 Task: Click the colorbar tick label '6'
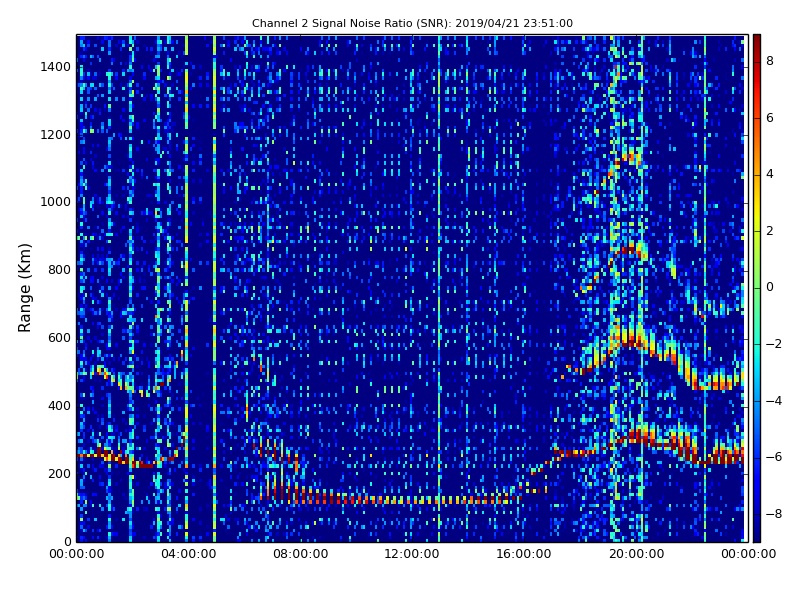point(770,118)
